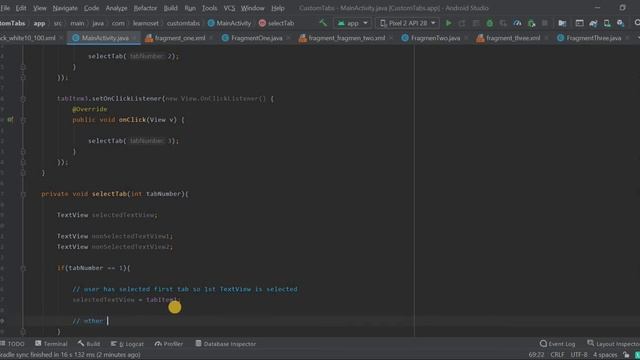Open the Profile app gauge icon
Viewport: 640px width, 360px height.
tap(517, 23)
